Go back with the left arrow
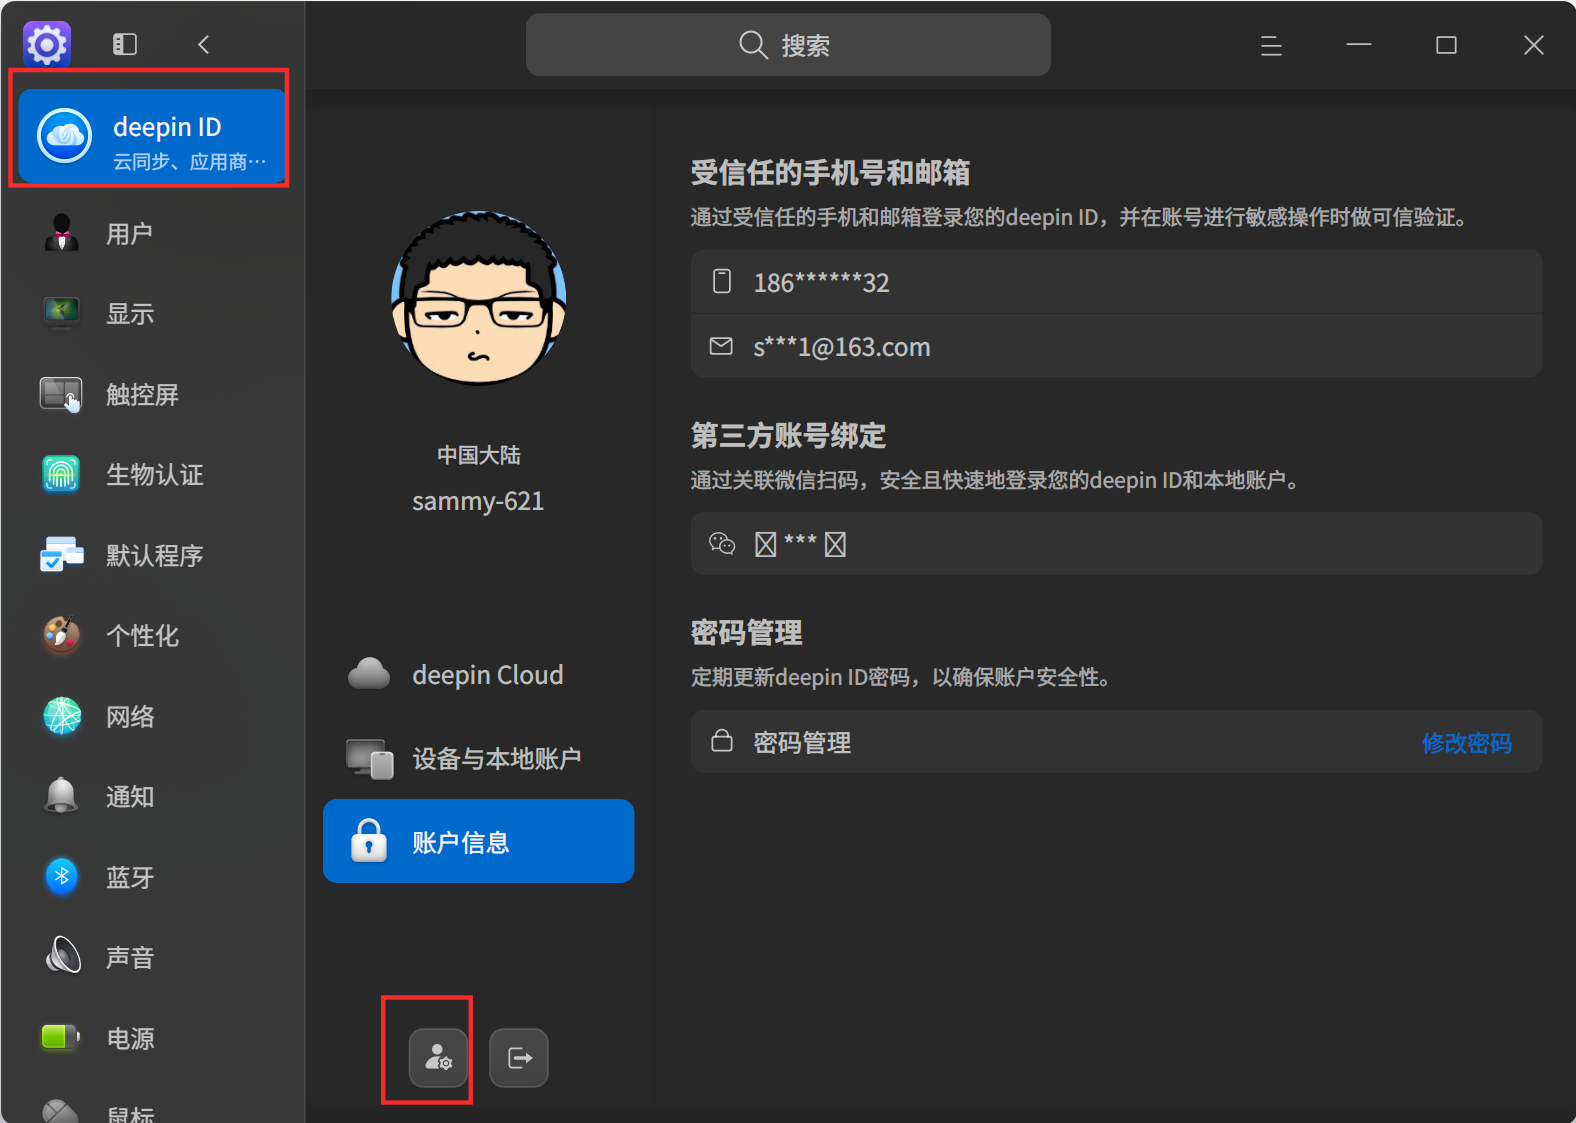This screenshot has width=1576, height=1123. coord(203,44)
